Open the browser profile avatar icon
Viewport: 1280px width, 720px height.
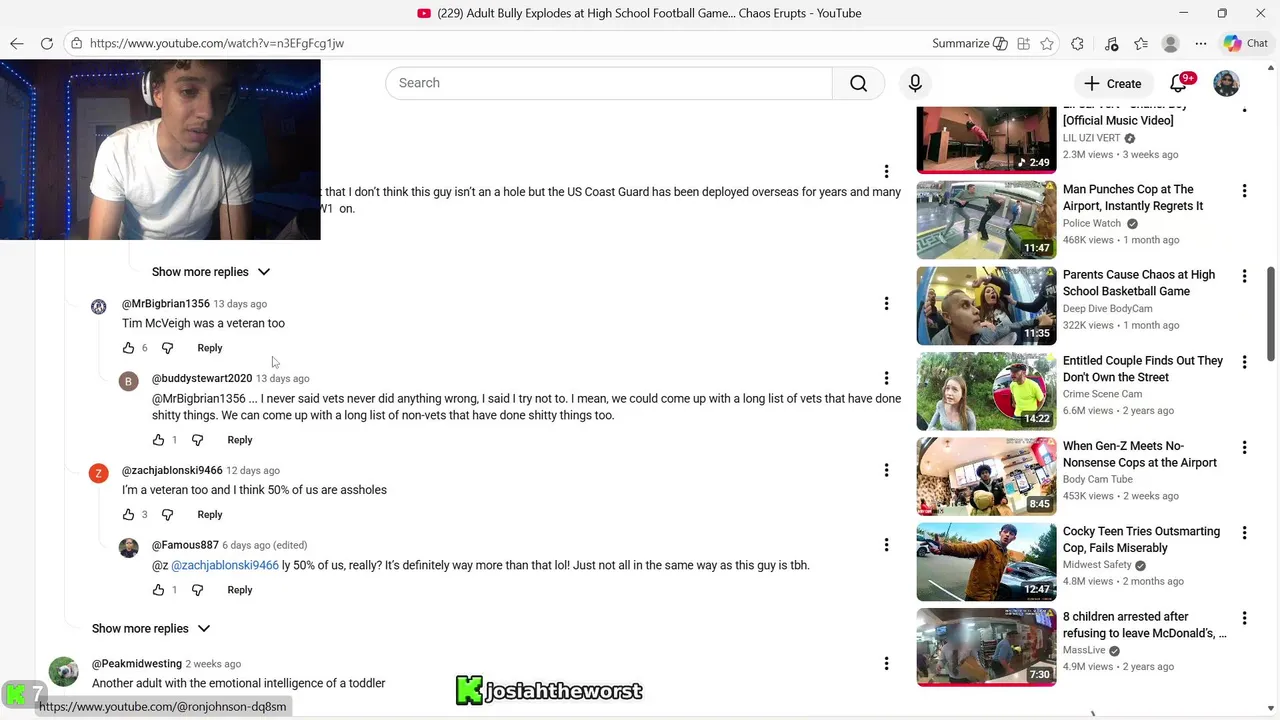coord(1171,43)
